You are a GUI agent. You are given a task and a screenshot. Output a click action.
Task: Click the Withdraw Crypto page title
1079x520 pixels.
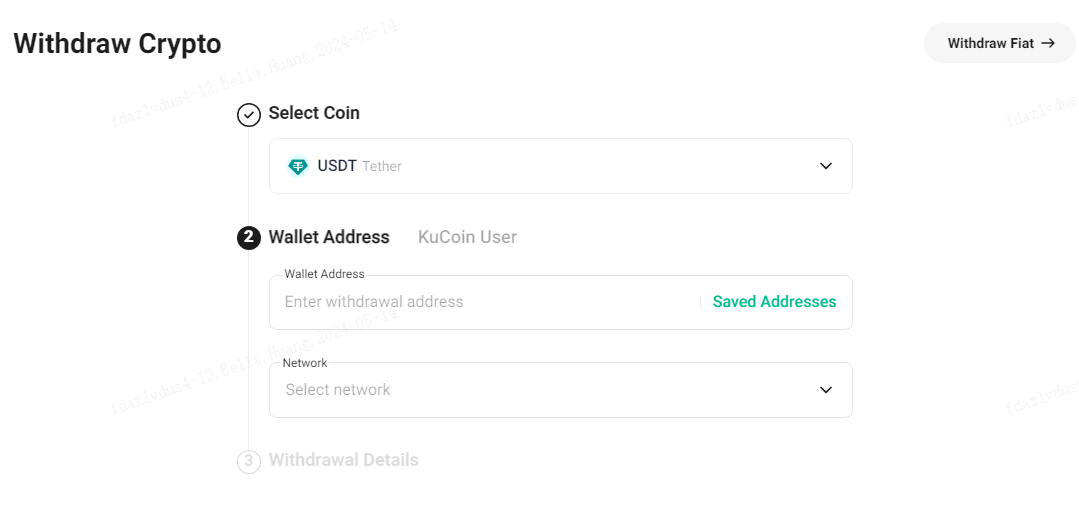click(117, 43)
